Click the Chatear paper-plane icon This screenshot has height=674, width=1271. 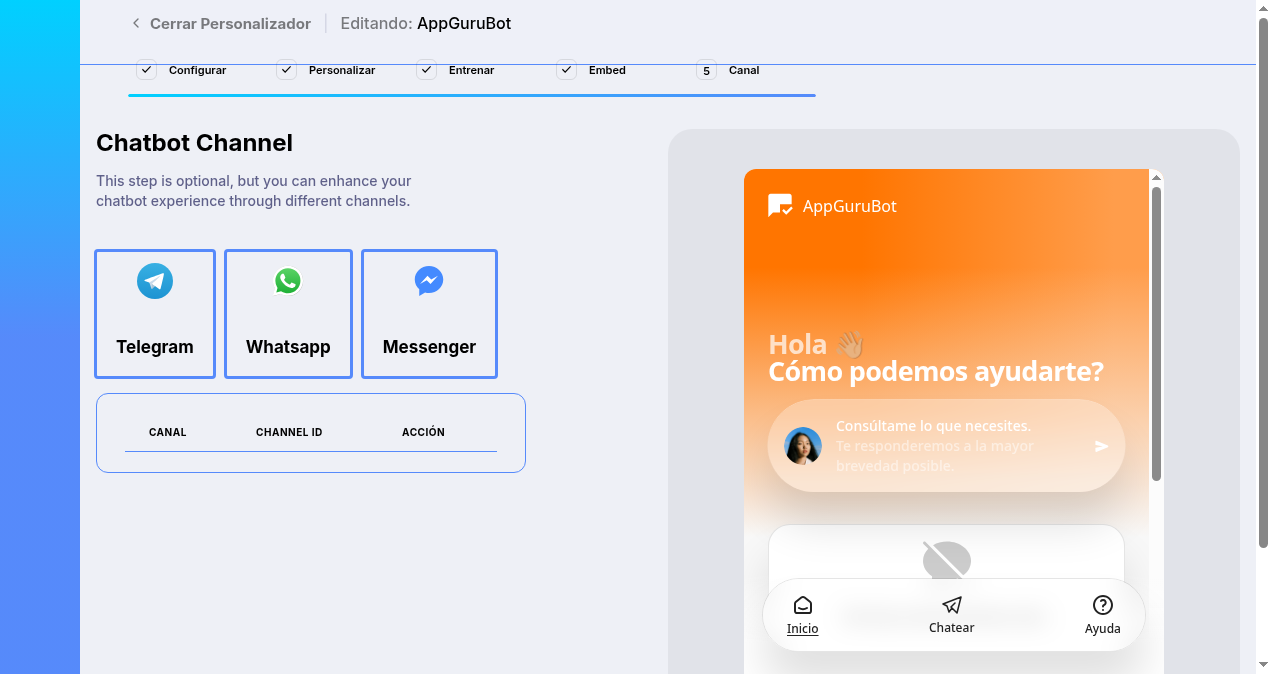[x=952, y=605]
